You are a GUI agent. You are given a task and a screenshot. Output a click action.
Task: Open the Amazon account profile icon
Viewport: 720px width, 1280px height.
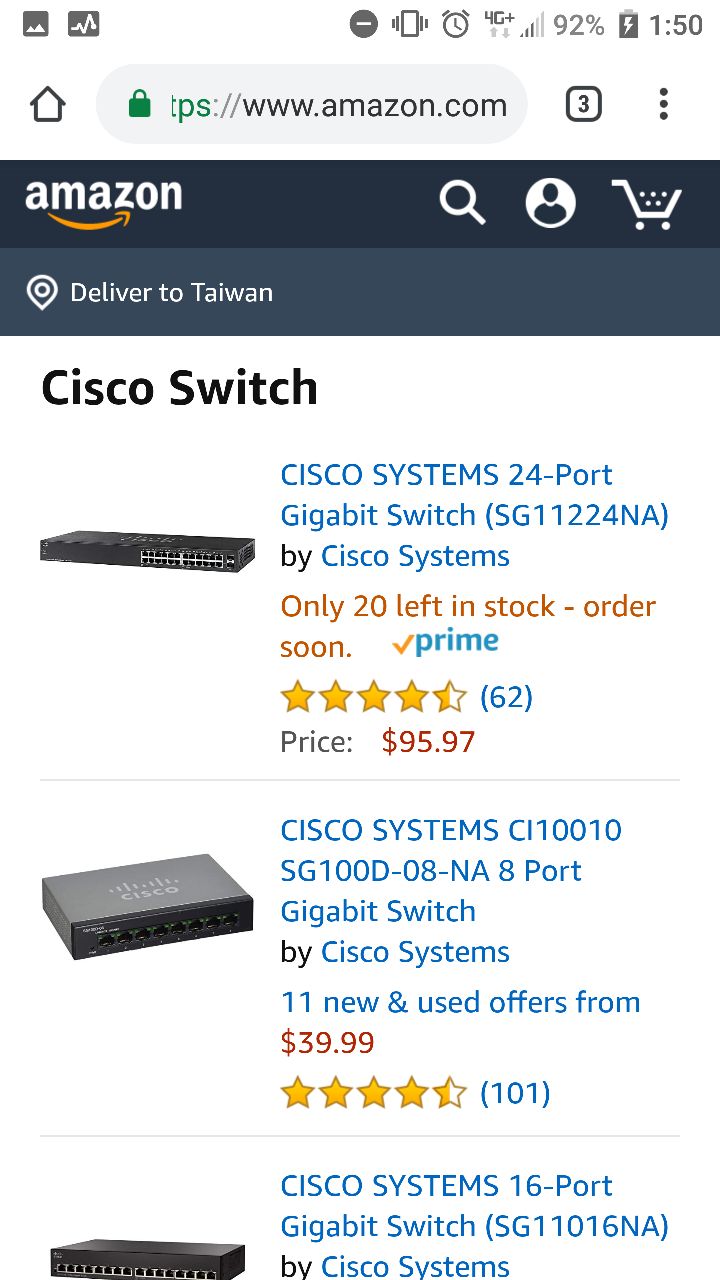pyautogui.click(x=550, y=203)
